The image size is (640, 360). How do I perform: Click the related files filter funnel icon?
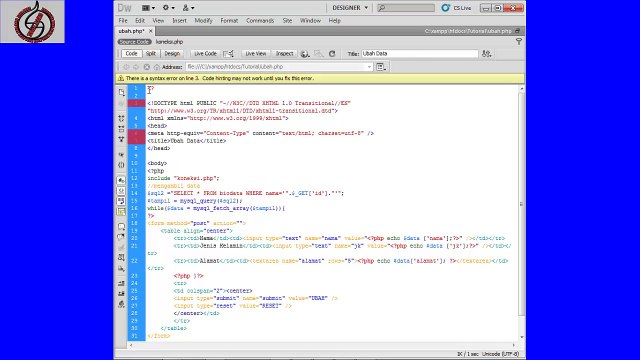[519, 42]
